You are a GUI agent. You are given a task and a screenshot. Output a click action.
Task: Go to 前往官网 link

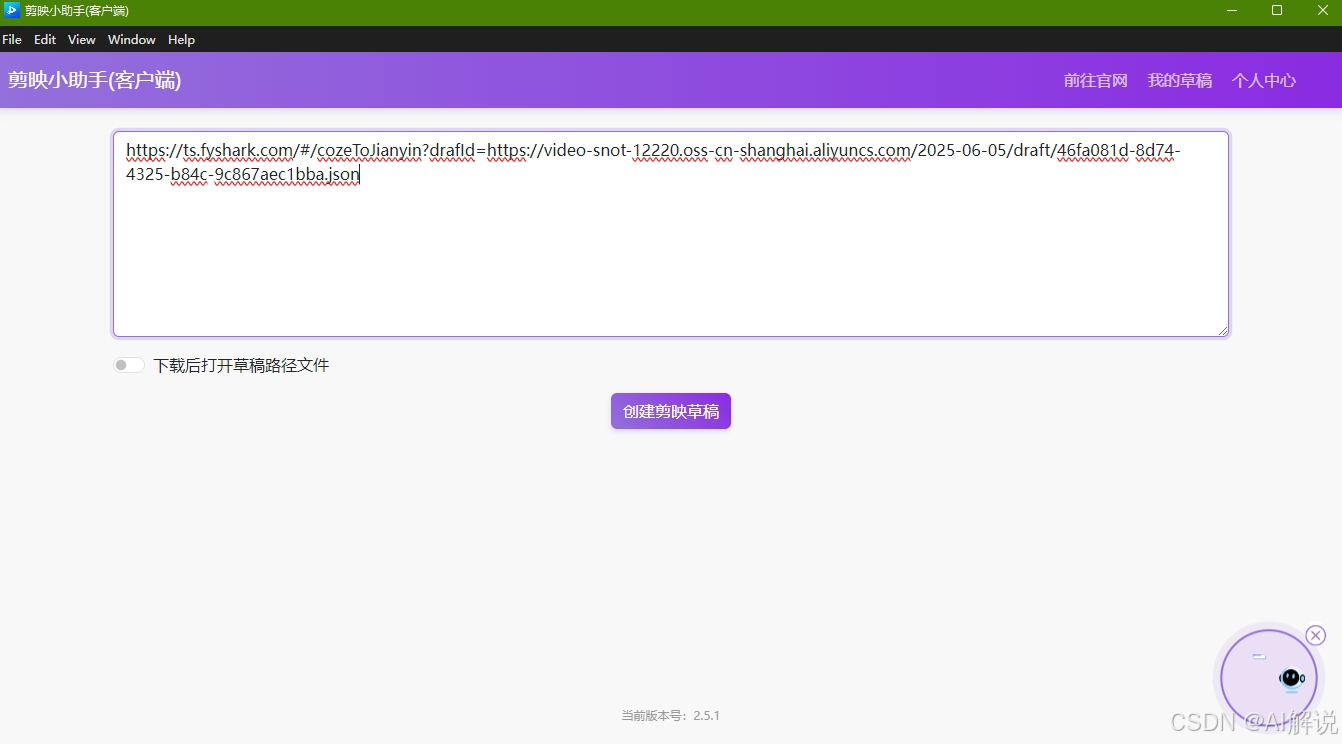1096,80
